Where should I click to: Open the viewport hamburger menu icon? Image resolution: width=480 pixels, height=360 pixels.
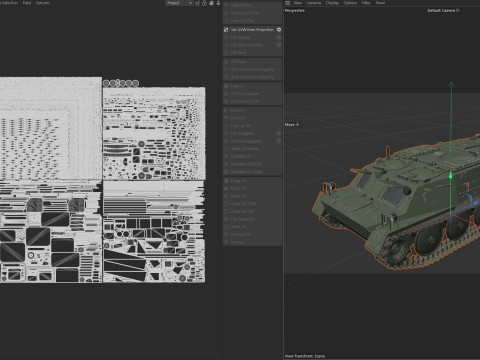pos(287,3)
